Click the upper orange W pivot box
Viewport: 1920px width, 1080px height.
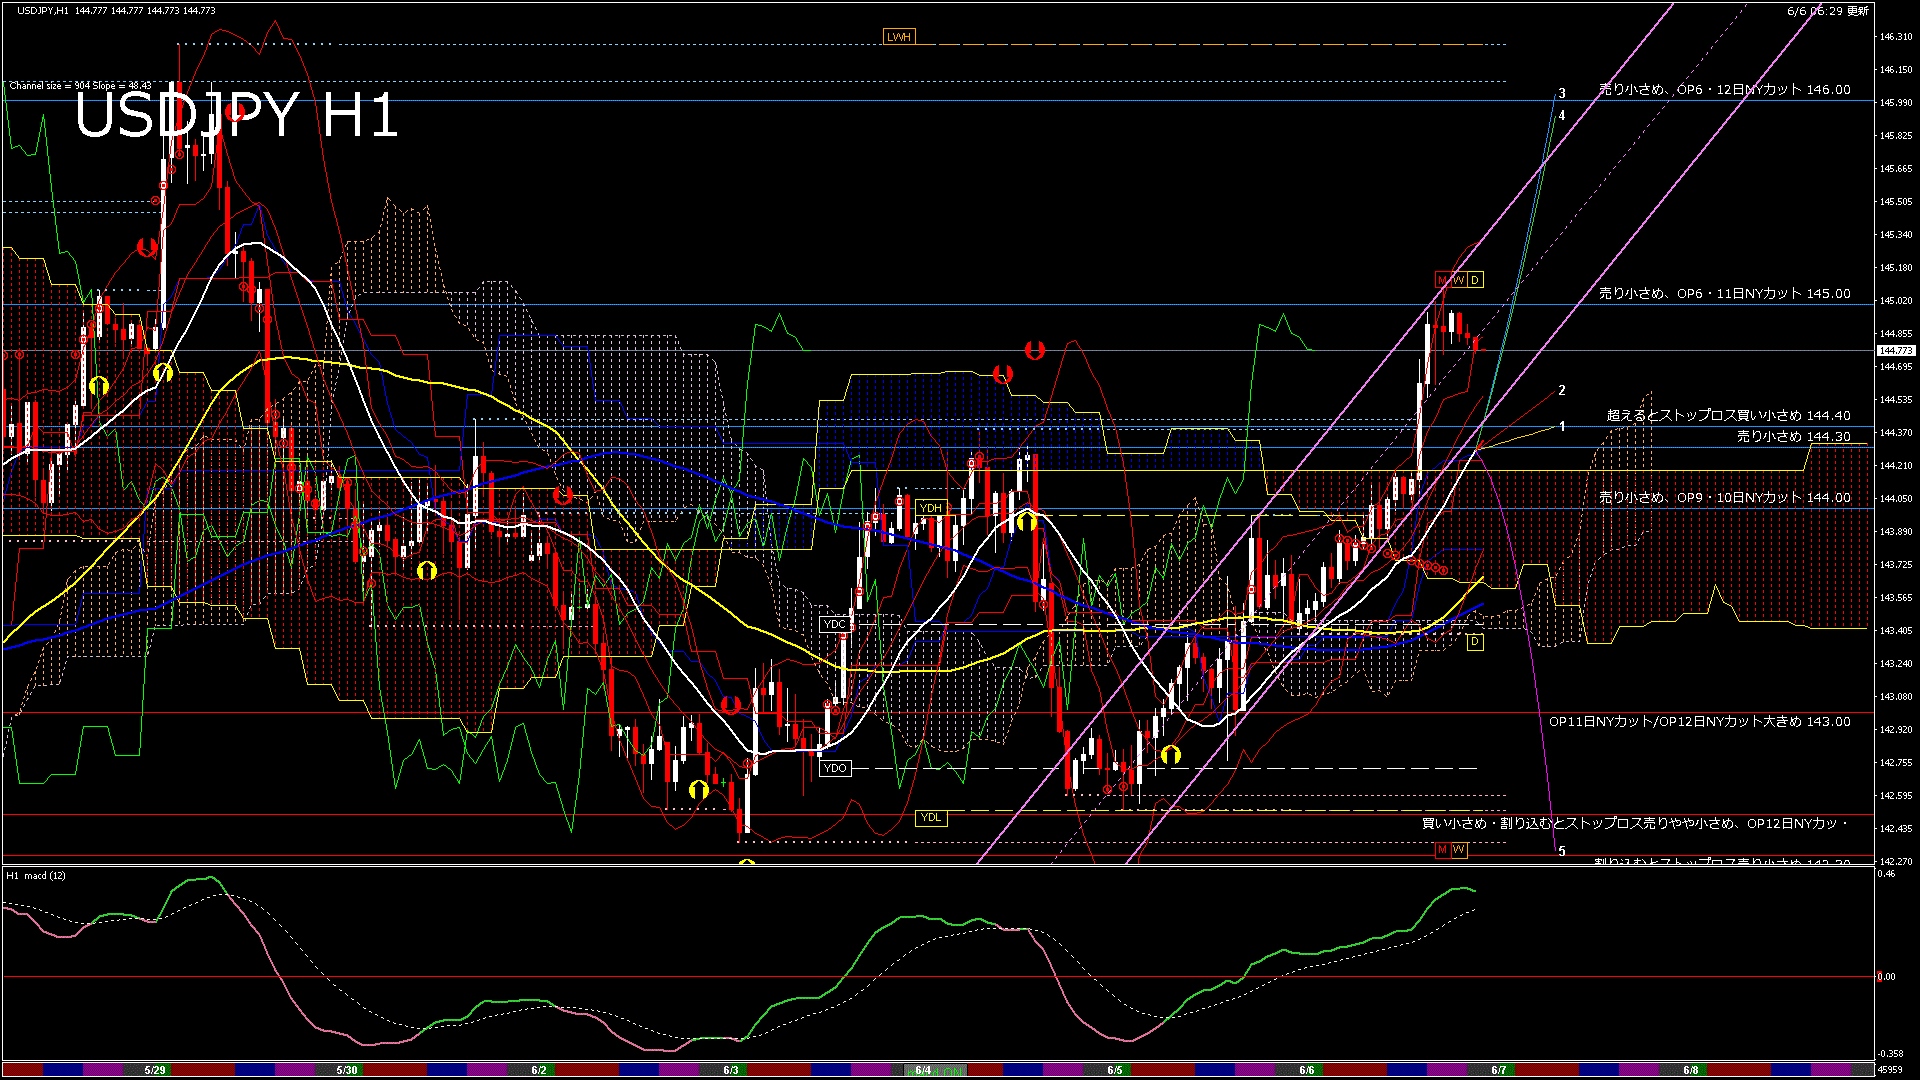coord(1458,280)
